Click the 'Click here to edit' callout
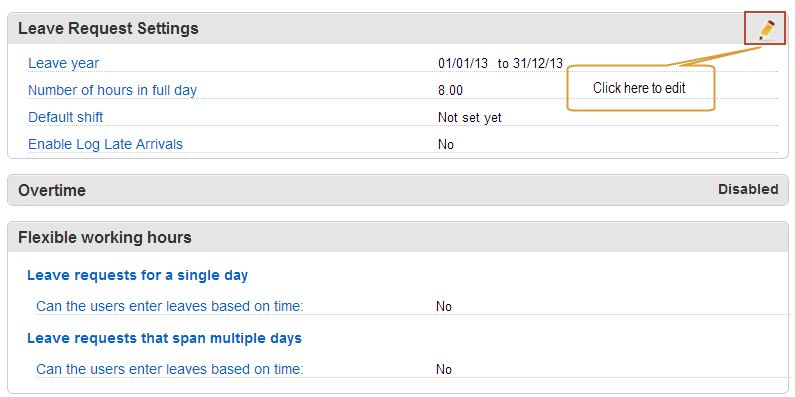Screen dimensions: 795x397 coord(640,88)
